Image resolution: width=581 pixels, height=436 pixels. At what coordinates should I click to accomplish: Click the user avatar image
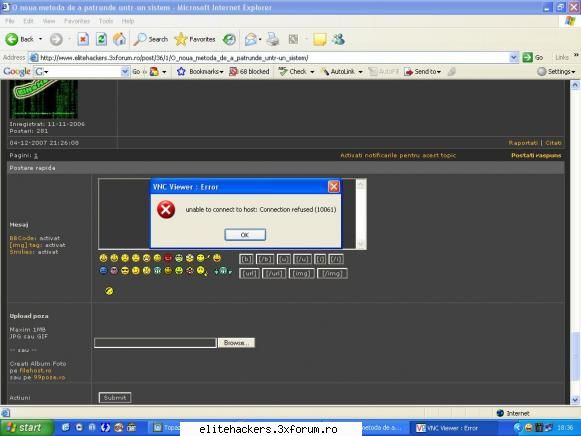pyautogui.click(x=44, y=99)
